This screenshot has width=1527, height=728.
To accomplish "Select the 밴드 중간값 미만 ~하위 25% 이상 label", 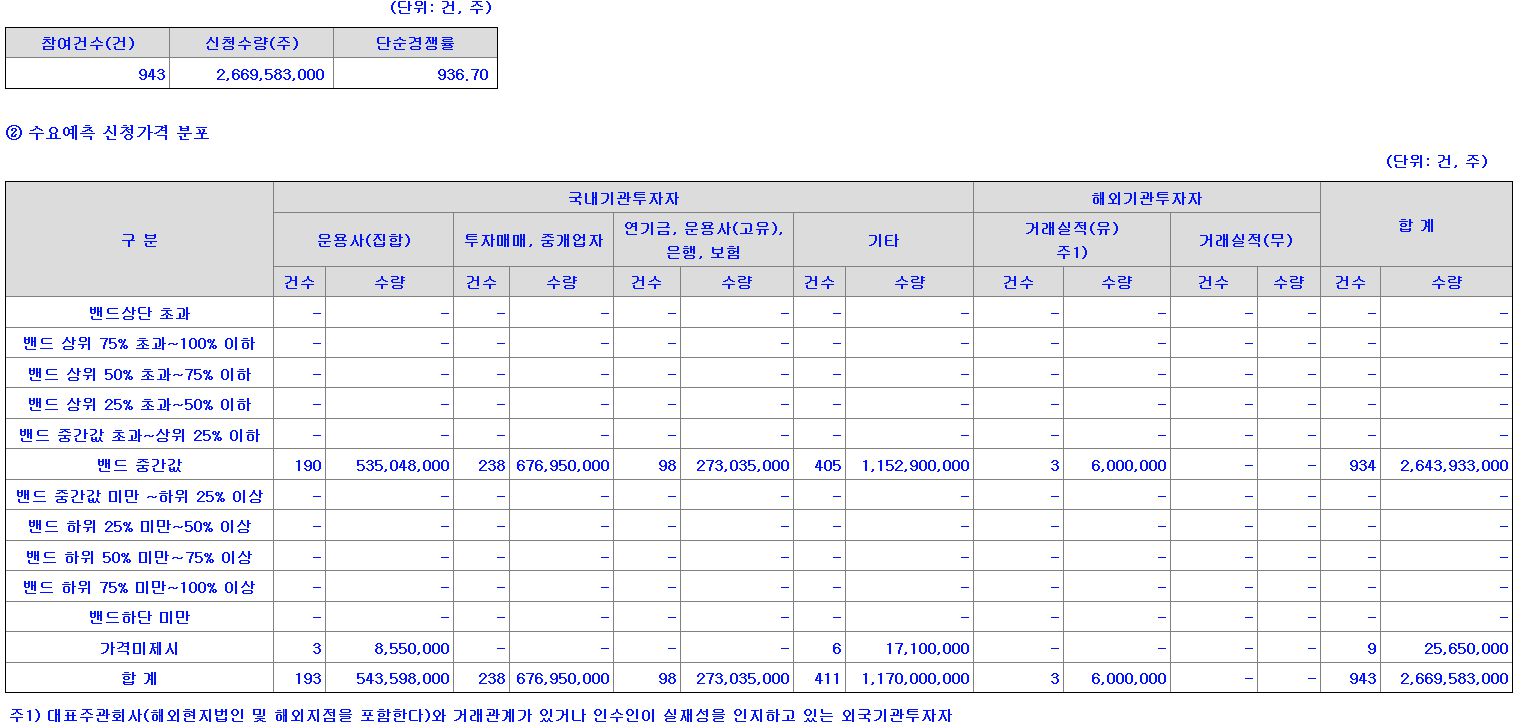I will pos(139,497).
